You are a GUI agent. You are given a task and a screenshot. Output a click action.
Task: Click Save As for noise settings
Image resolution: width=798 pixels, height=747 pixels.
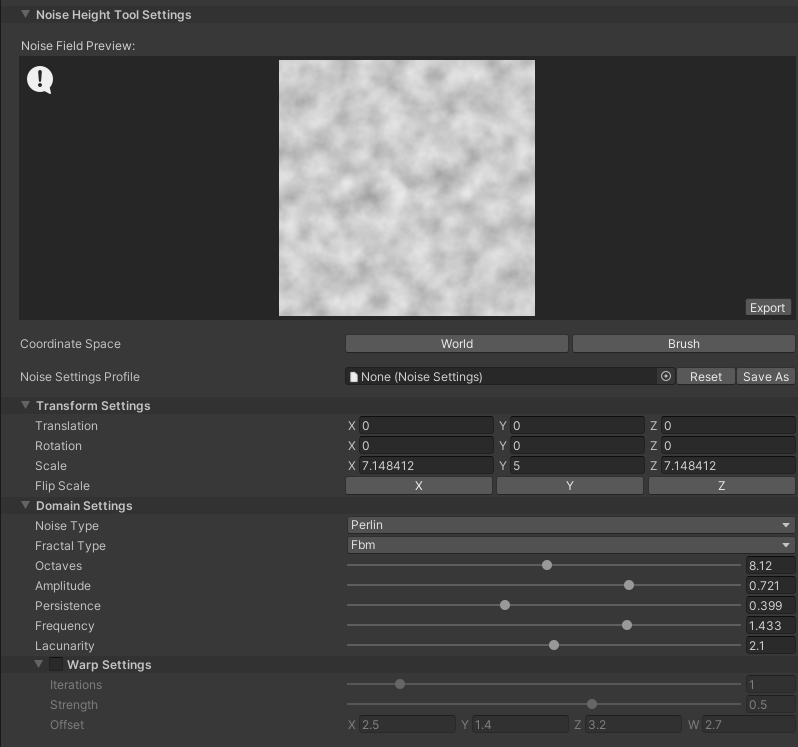[x=766, y=377]
